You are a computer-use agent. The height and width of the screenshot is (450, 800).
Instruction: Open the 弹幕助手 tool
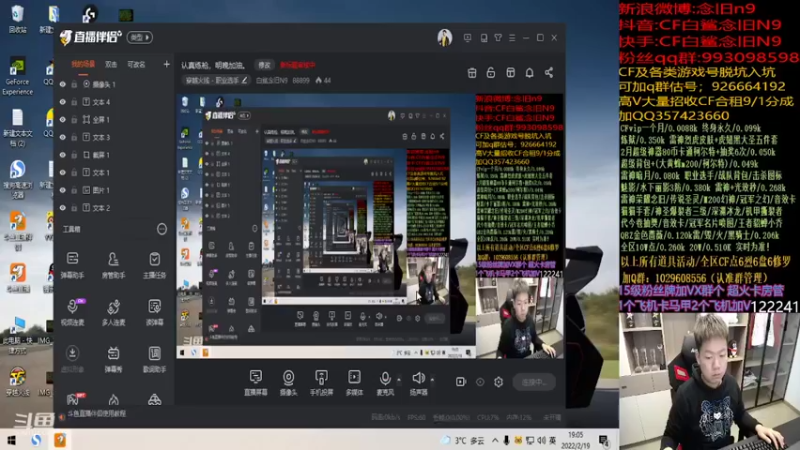72,265
